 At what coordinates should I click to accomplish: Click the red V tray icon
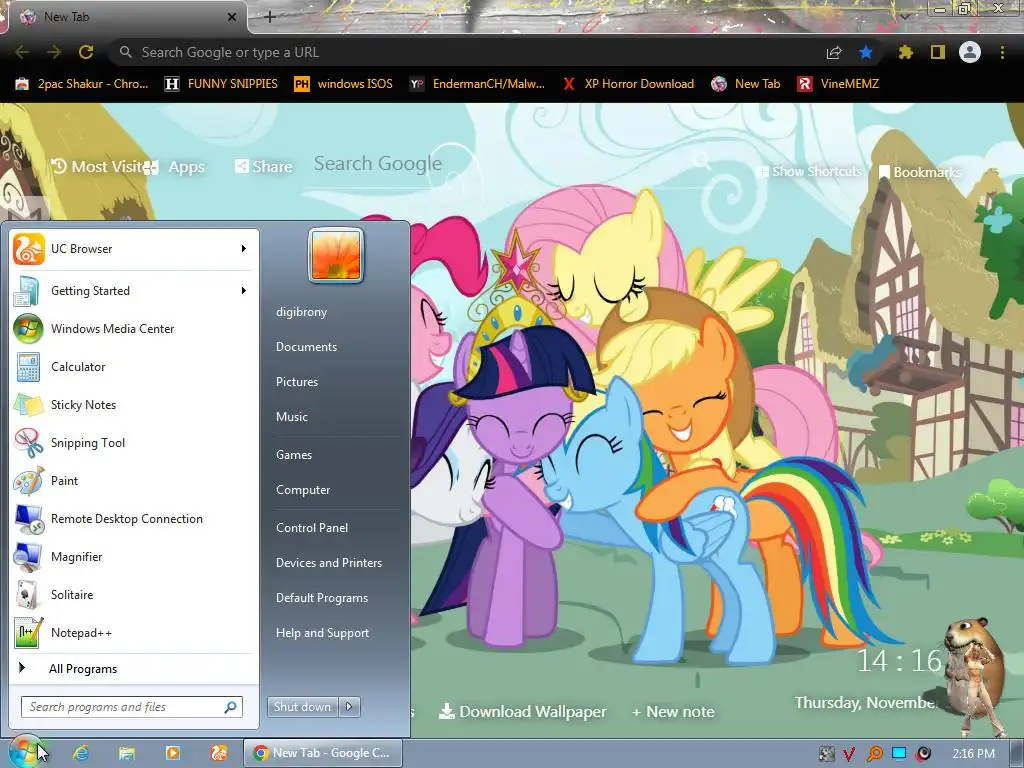849,754
